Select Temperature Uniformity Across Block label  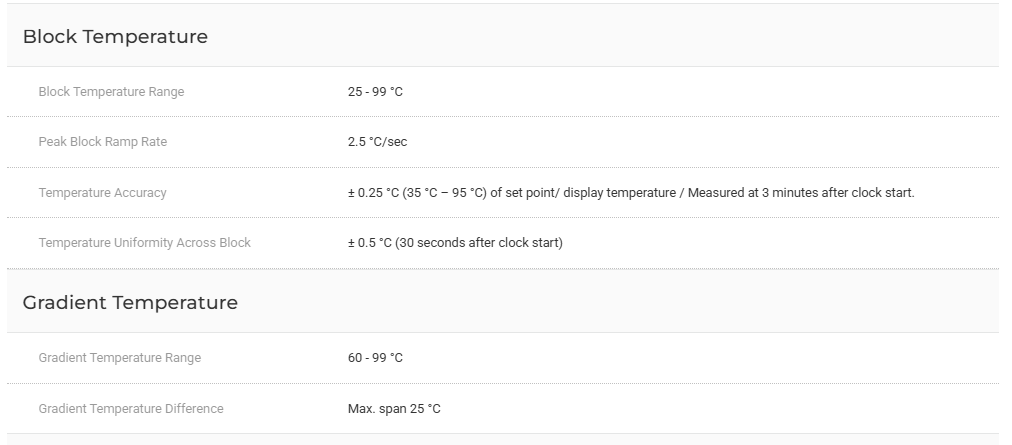pyautogui.click(x=145, y=243)
